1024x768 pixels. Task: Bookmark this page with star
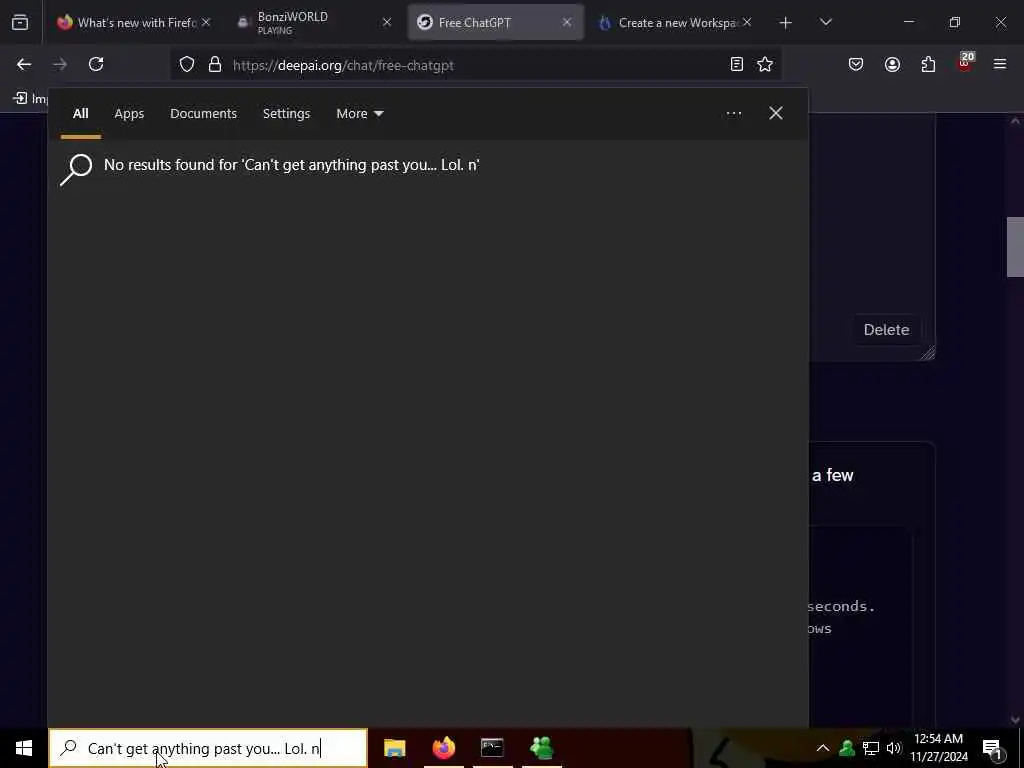pos(765,65)
